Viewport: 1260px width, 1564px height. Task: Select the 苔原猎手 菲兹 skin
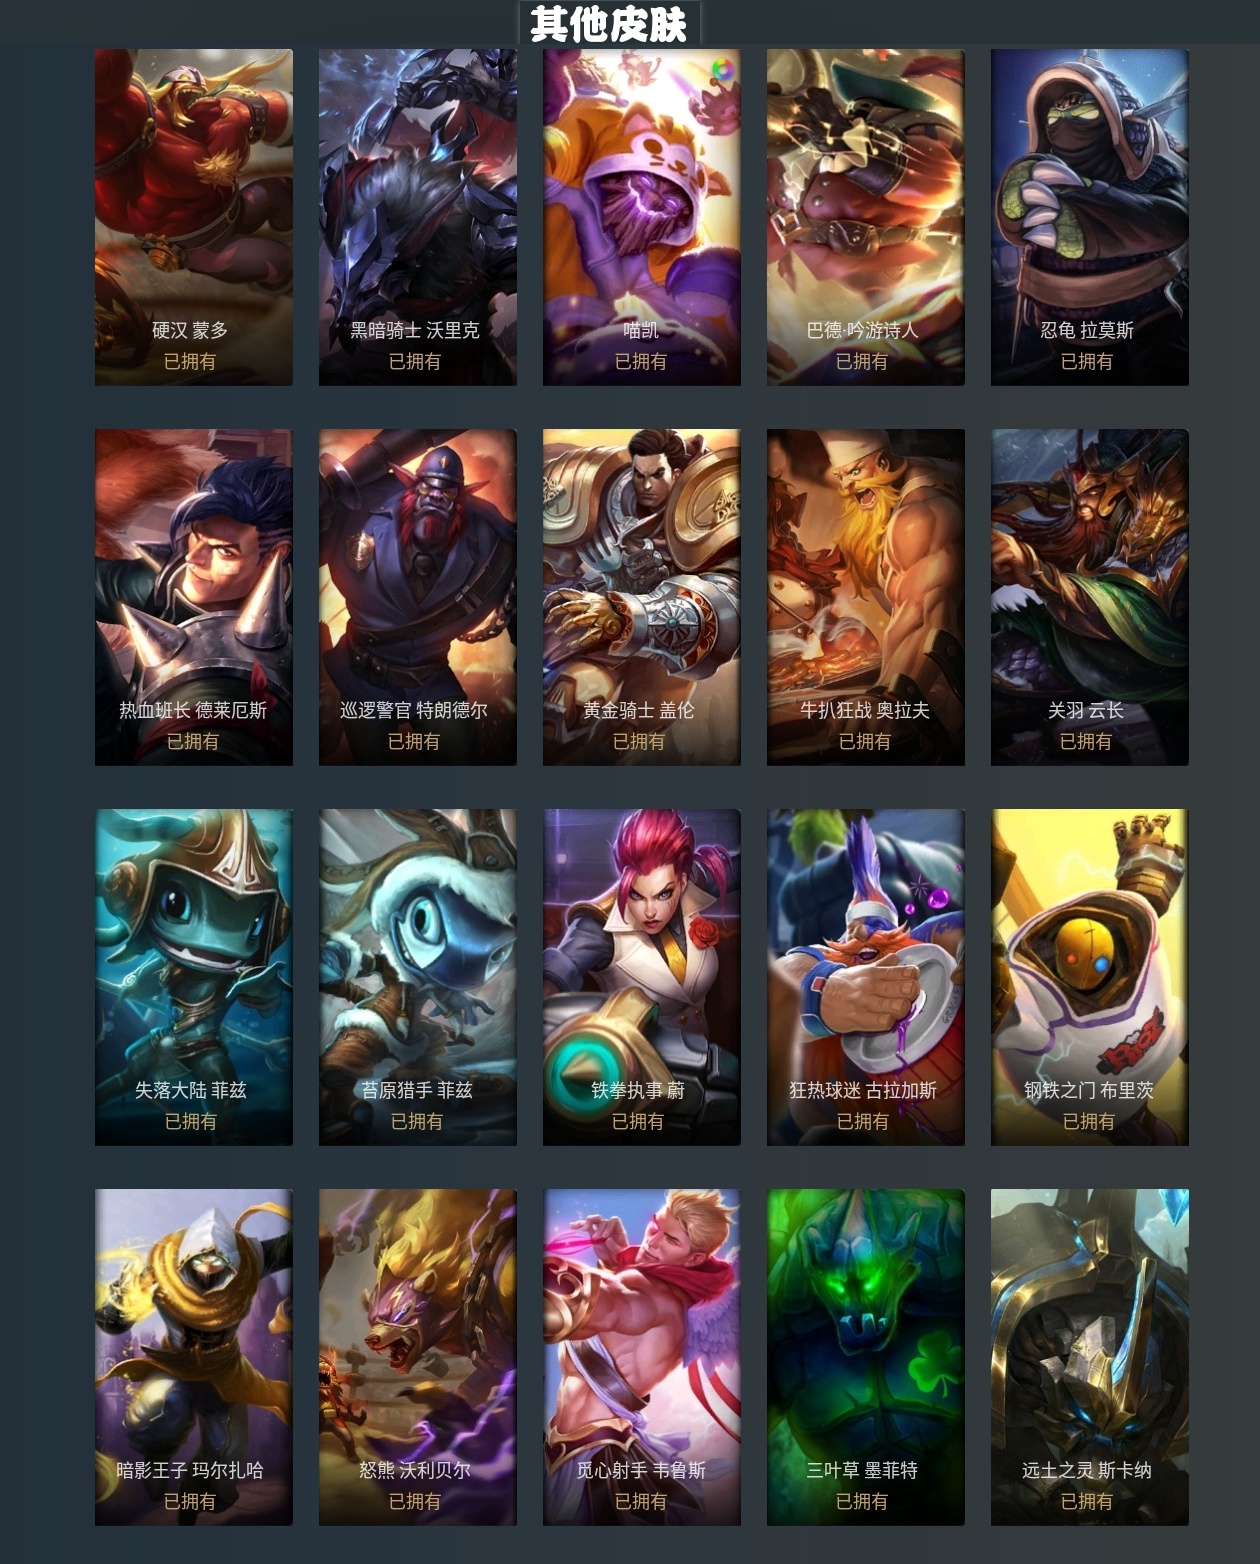[418, 977]
